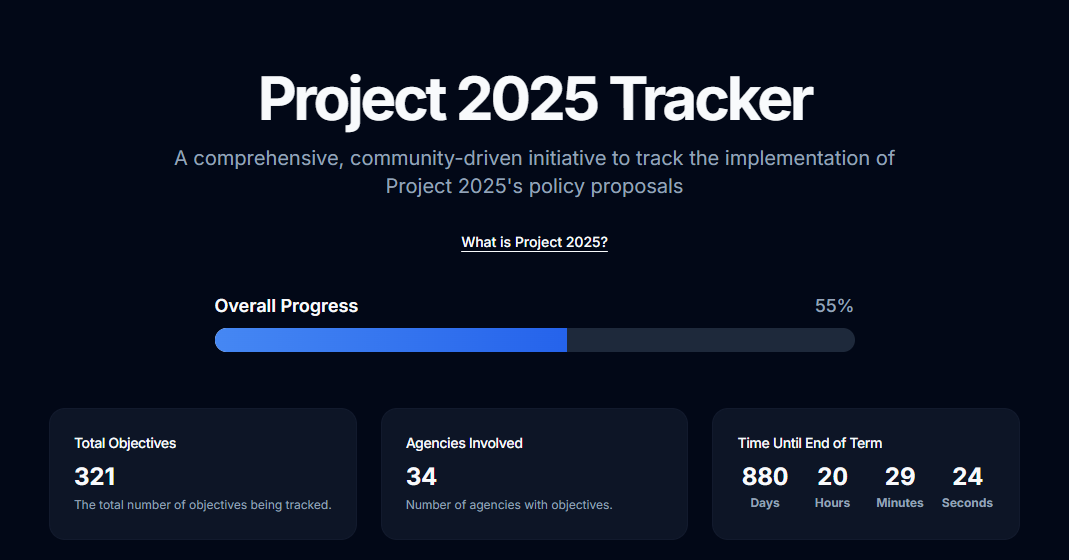This screenshot has height=560, width=1069.
Task: Select the 'Total Objectives' card title
Action: (125, 443)
